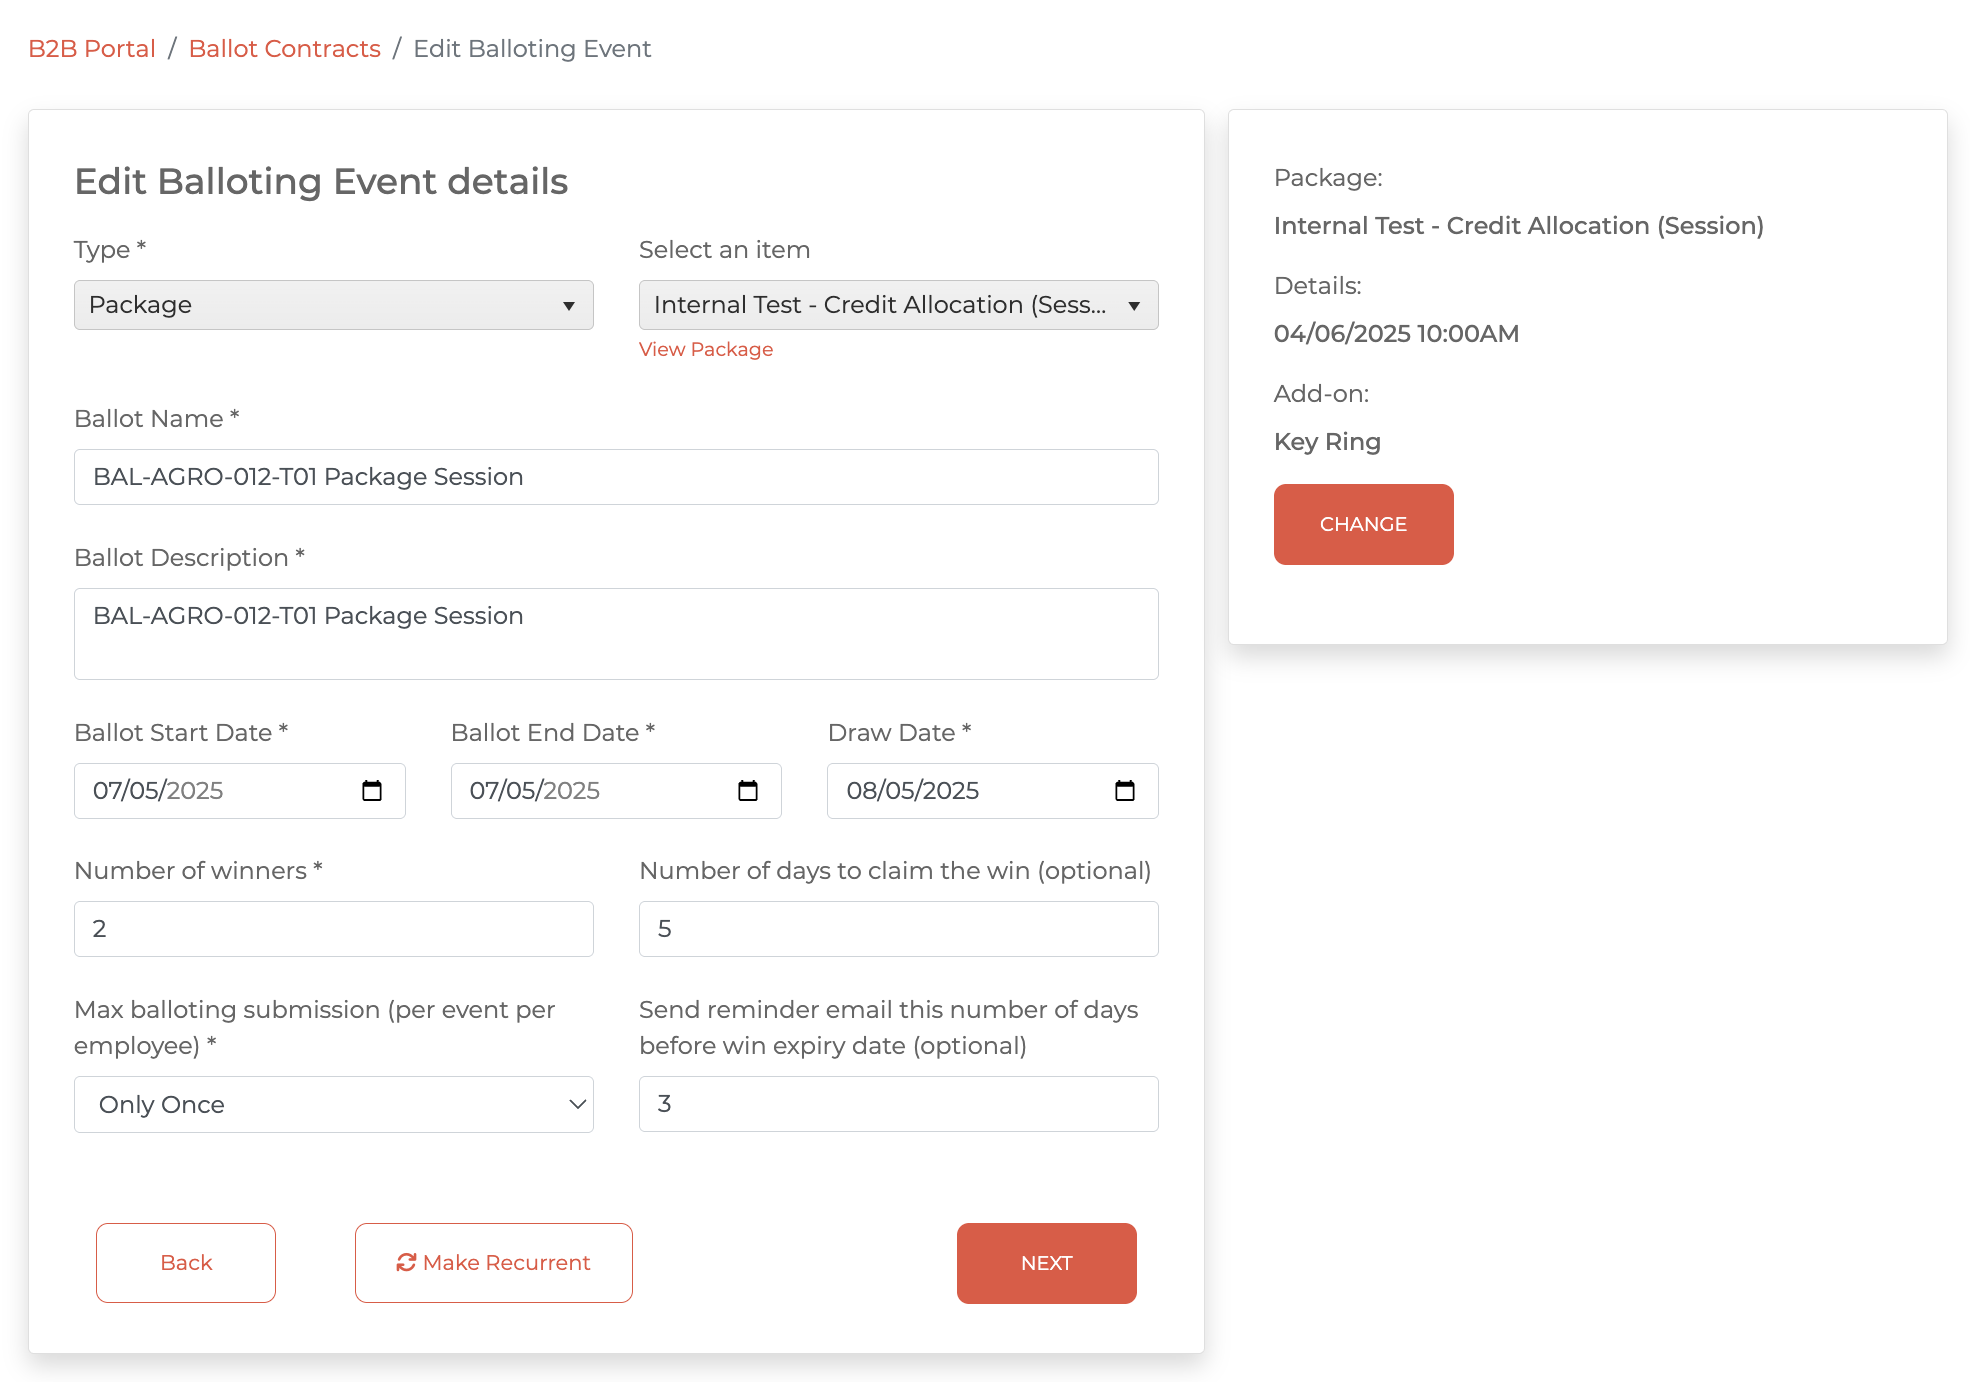
Task: Open the Draw Date calendar picker
Action: 1125,791
